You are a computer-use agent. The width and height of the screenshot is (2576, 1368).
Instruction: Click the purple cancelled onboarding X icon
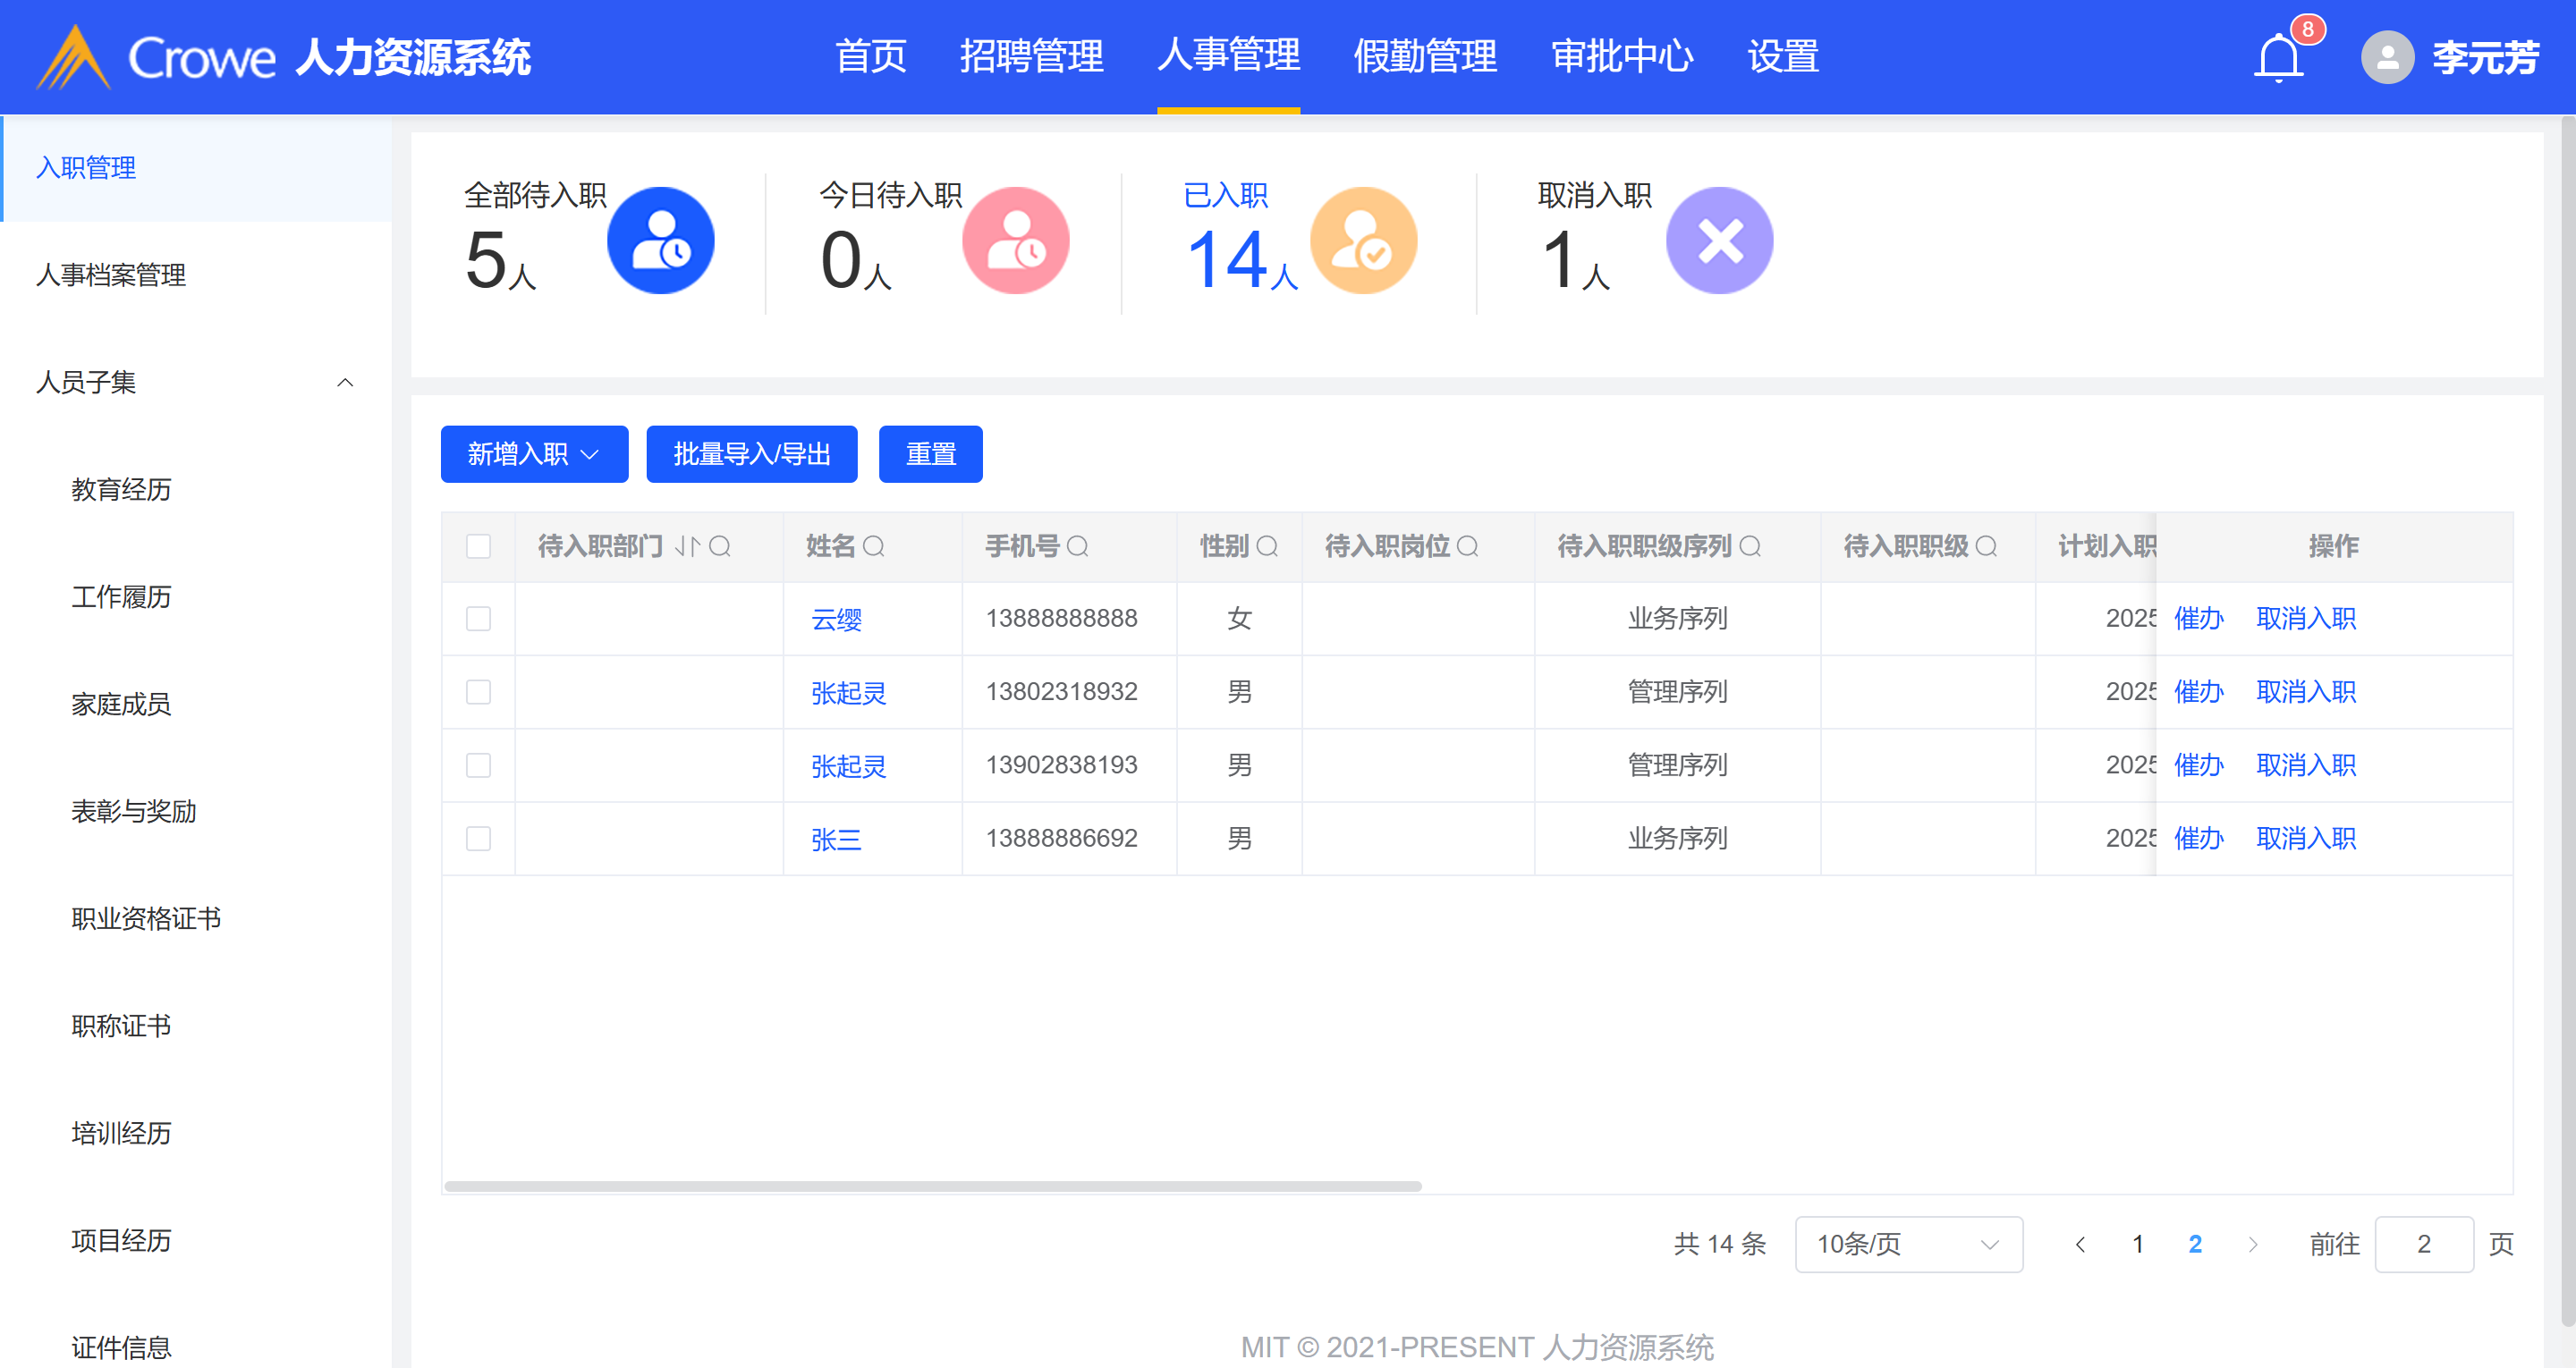pos(1719,240)
